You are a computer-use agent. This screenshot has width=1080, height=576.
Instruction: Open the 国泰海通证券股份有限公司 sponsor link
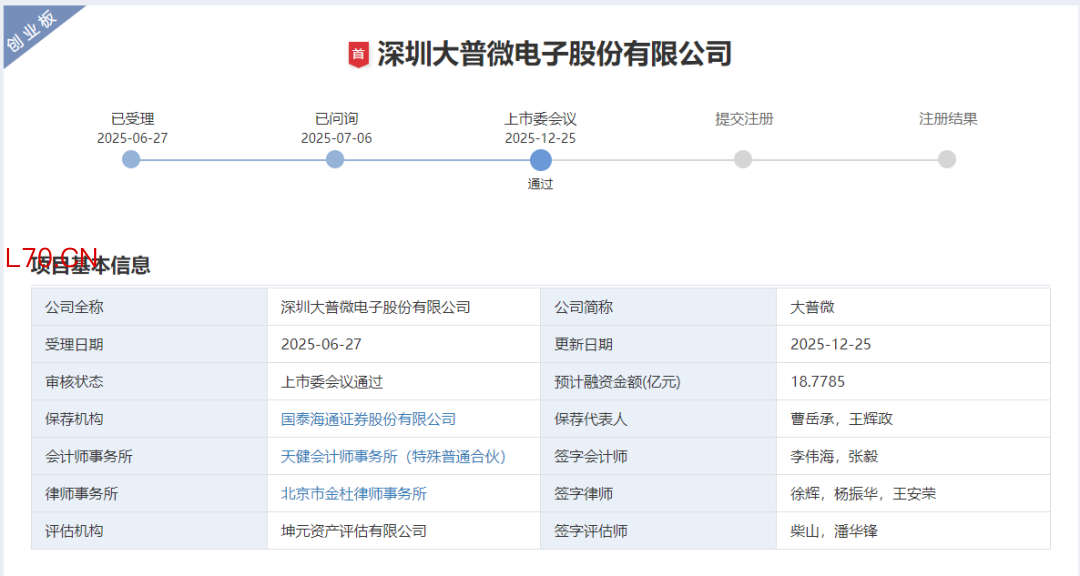tap(368, 419)
